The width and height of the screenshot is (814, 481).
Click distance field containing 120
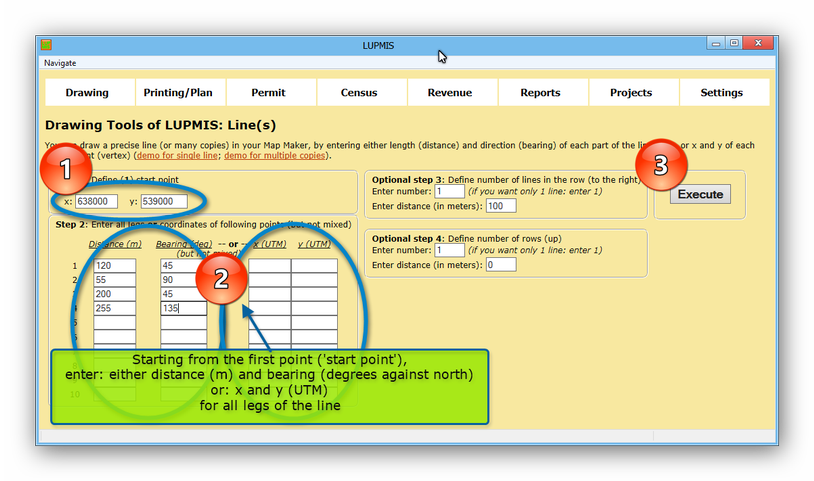tap(115, 265)
